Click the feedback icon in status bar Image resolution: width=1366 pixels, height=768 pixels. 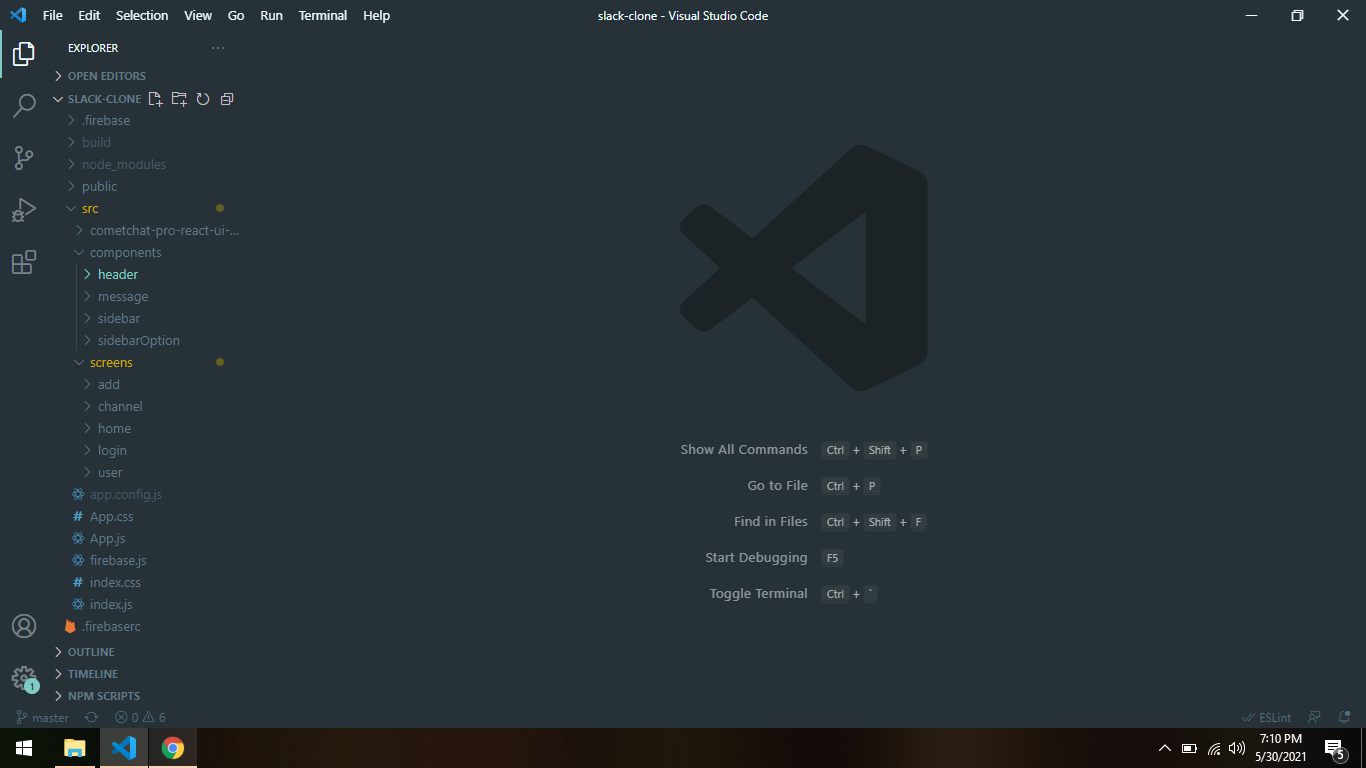click(x=1315, y=718)
